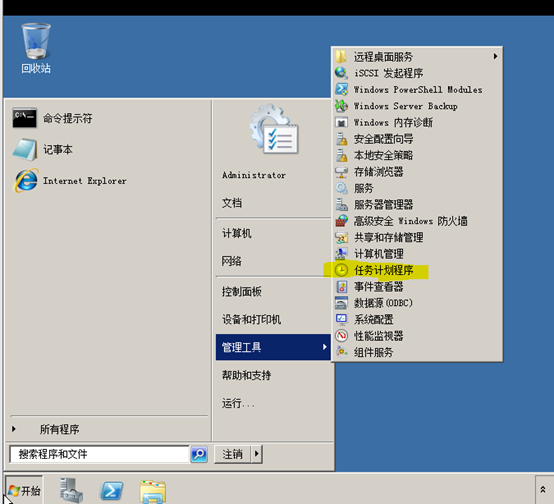This screenshot has width=554, height=504.
Task: Launch the Internet Explorer icon
Action: [25, 181]
